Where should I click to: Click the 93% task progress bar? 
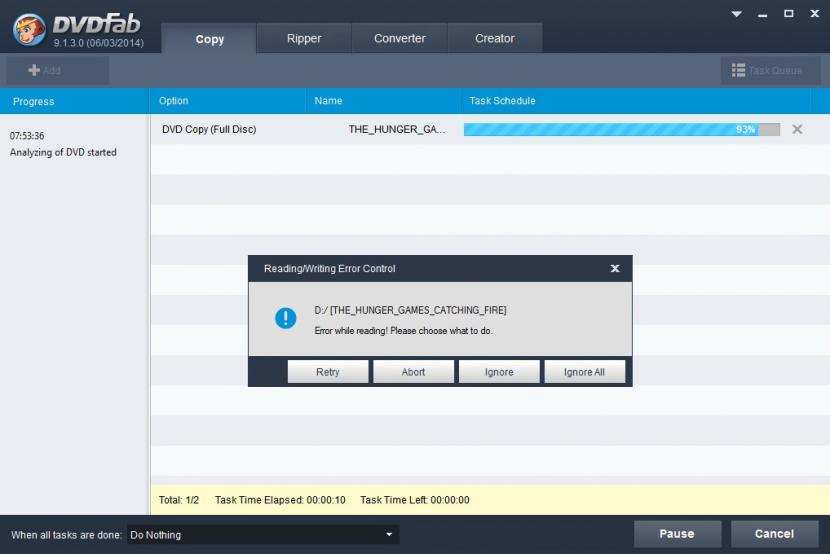(x=621, y=129)
